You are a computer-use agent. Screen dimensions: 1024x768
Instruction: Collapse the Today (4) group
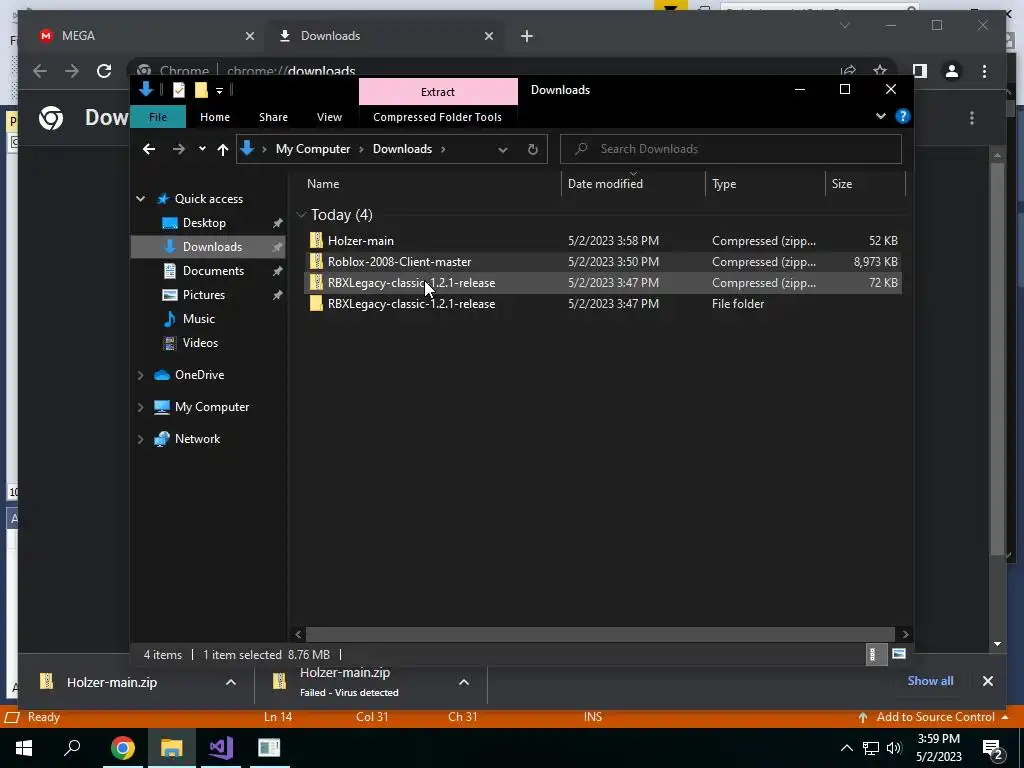click(301, 215)
